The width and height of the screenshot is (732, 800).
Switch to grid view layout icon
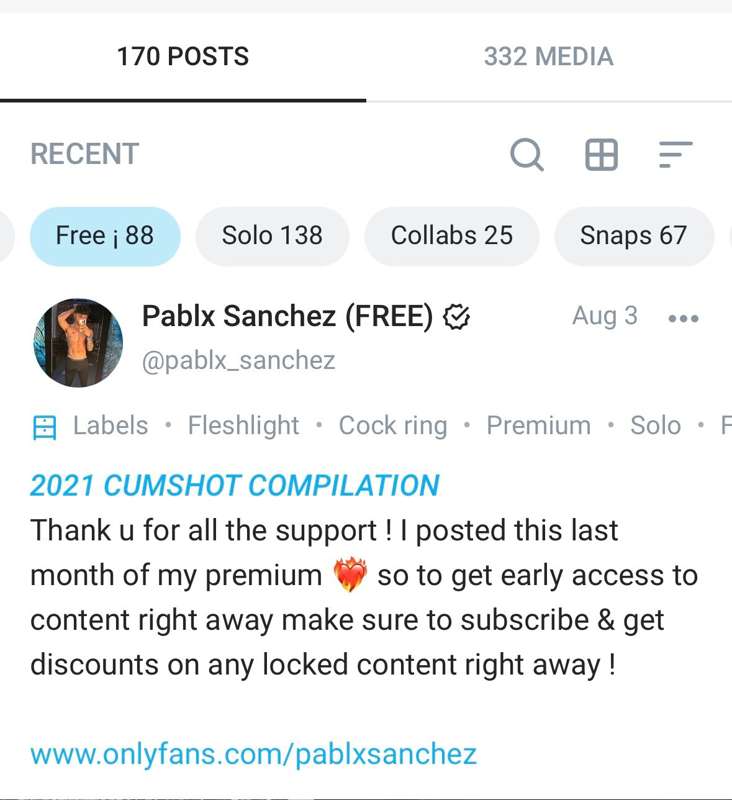pyautogui.click(x=601, y=155)
